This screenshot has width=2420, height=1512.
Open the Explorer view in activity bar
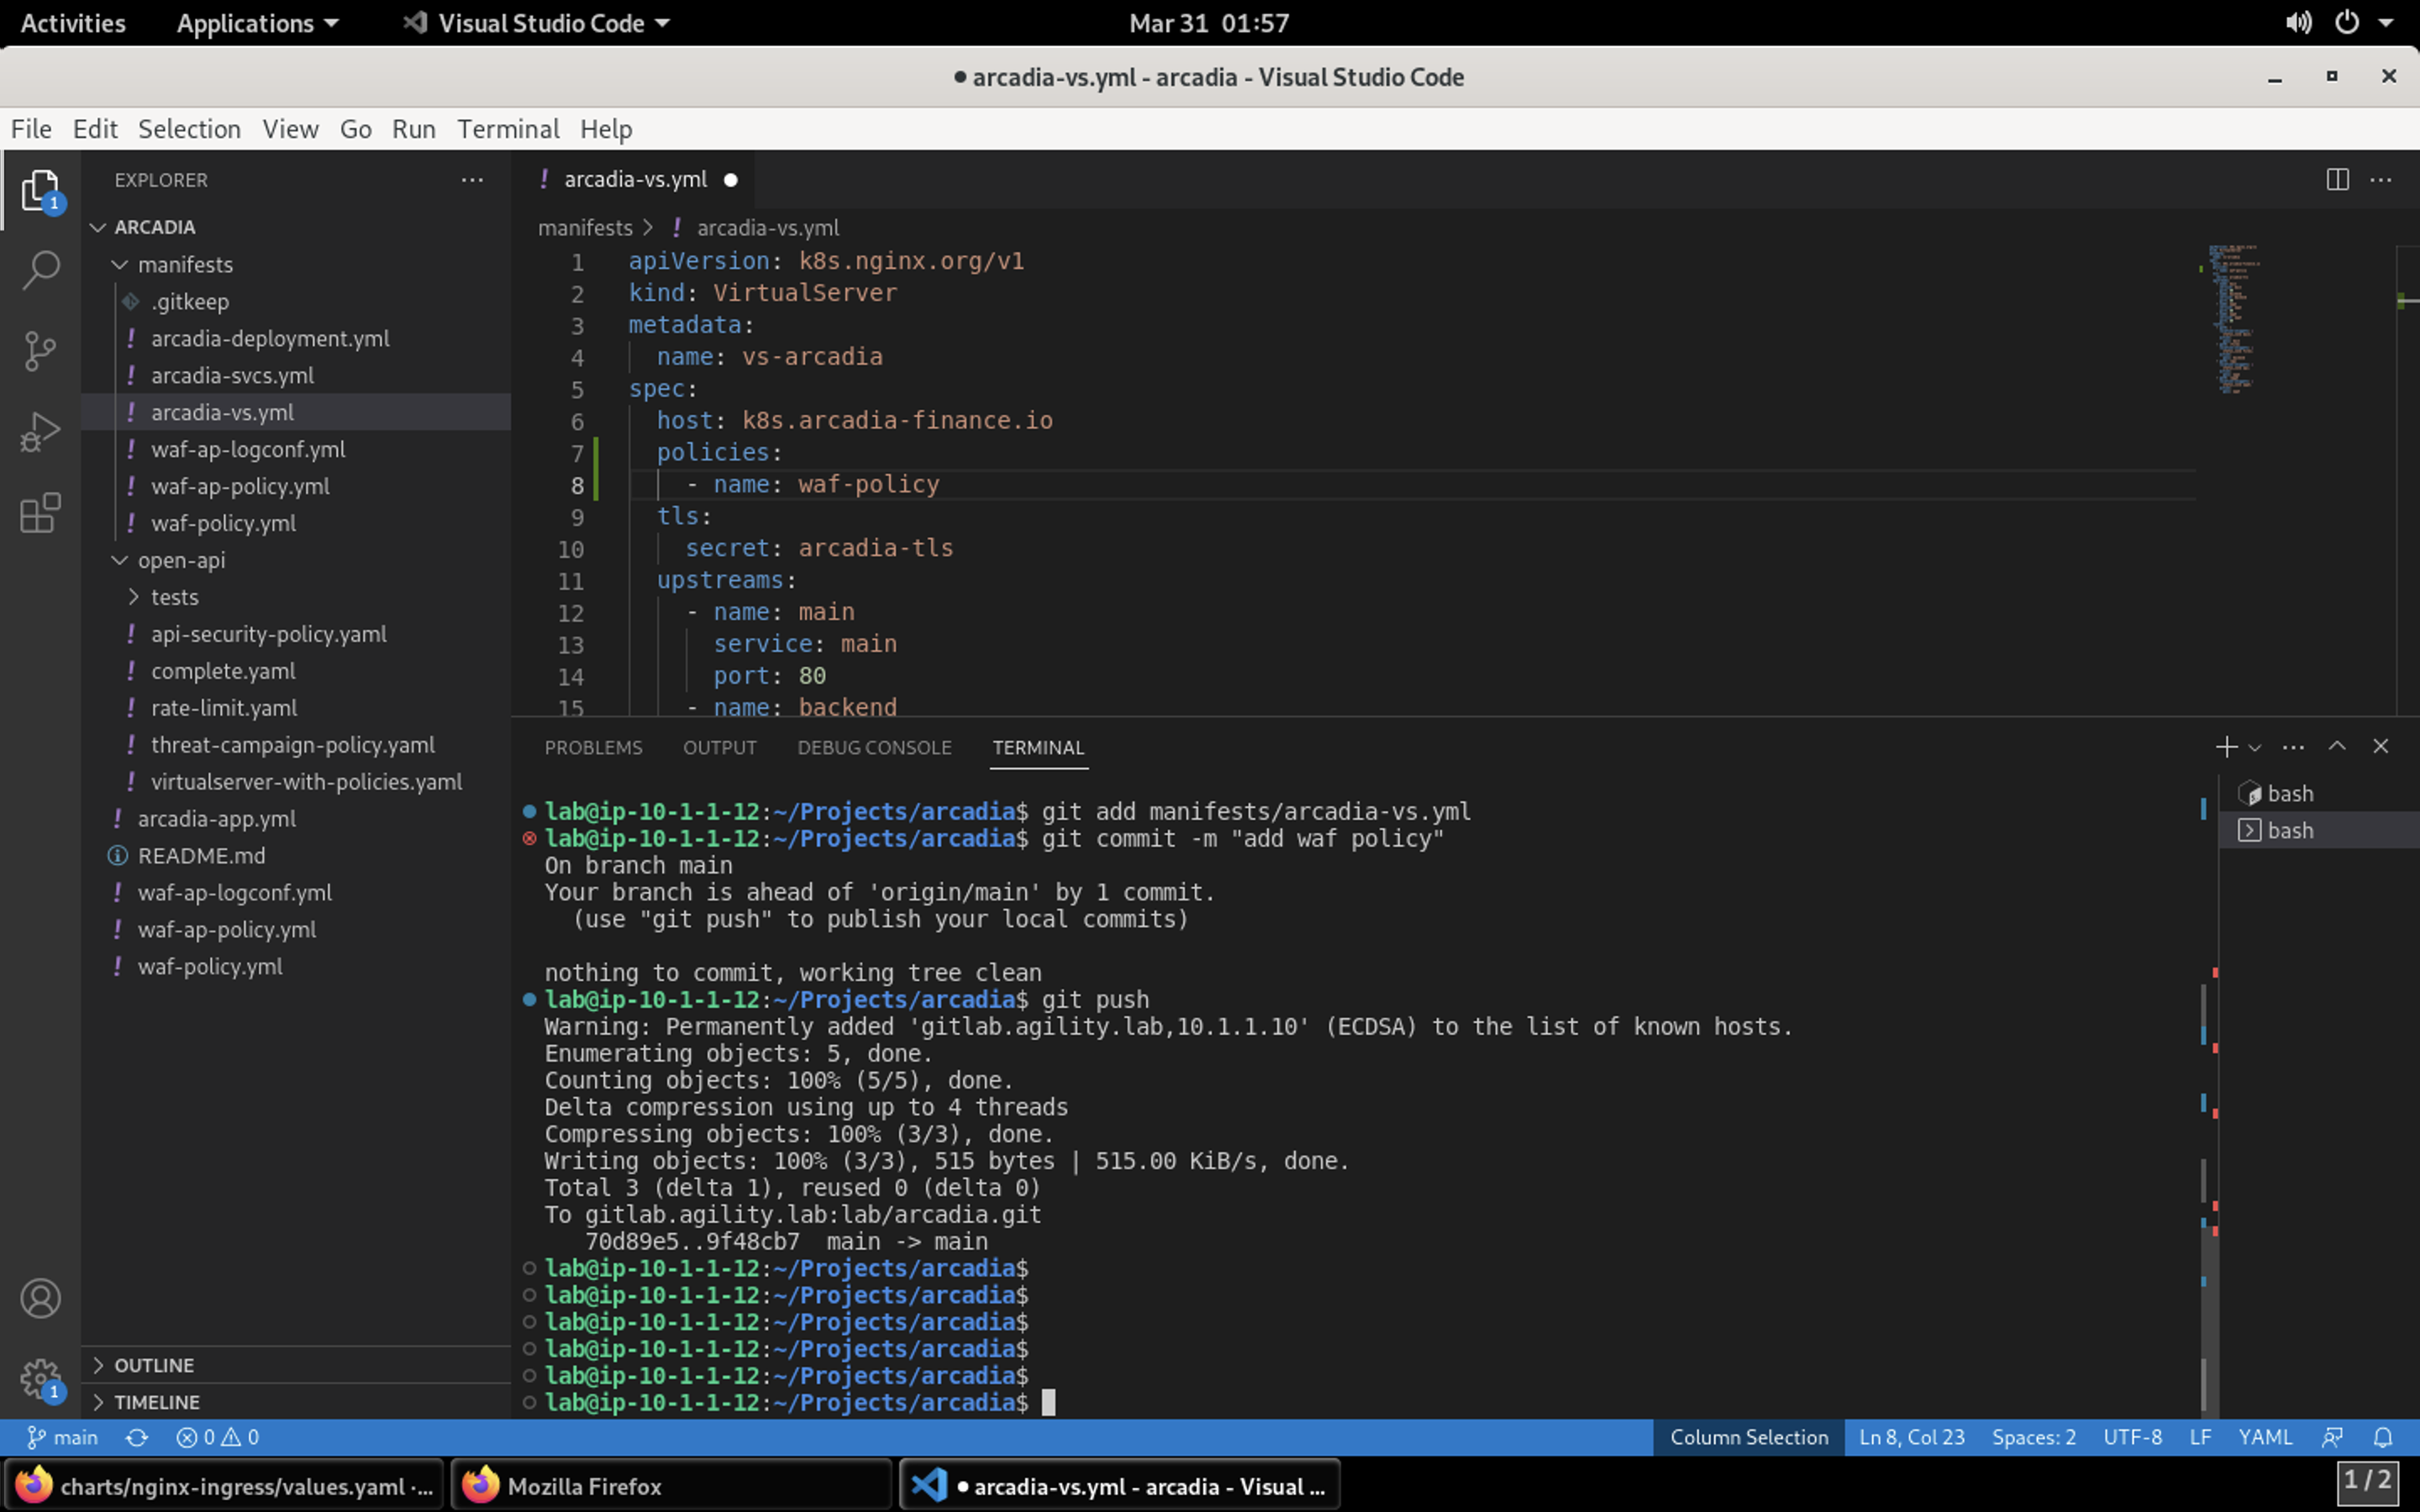coord(40,190)
